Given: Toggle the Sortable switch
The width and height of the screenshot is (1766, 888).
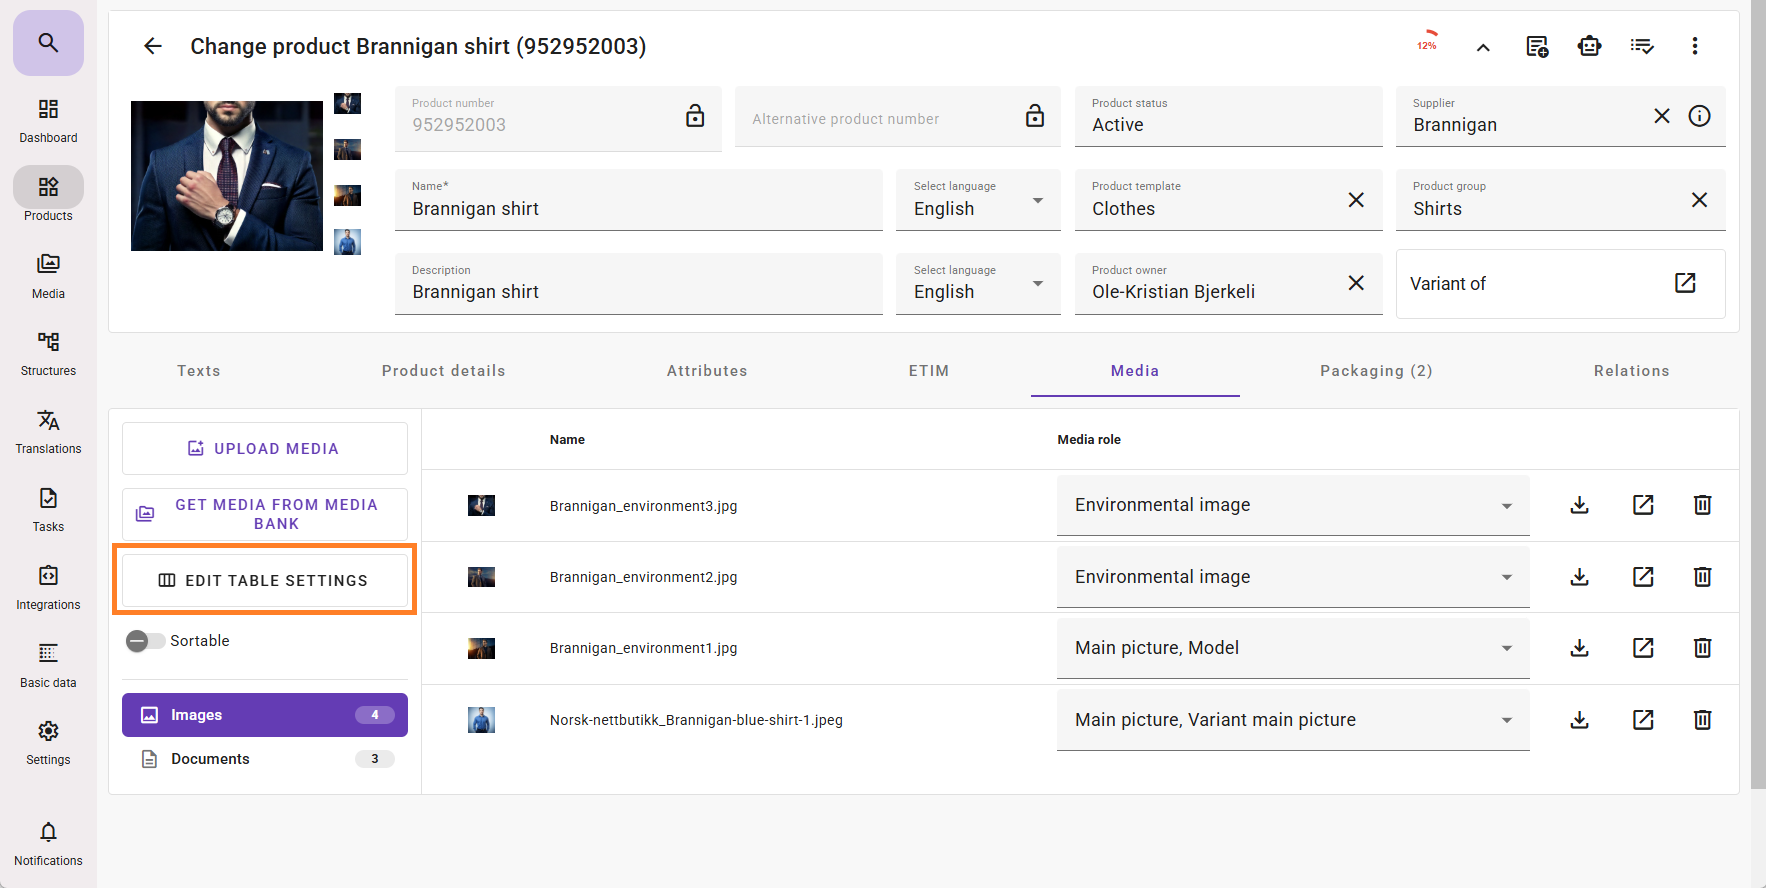Looking at the screenshot, I should coord(145,641).
